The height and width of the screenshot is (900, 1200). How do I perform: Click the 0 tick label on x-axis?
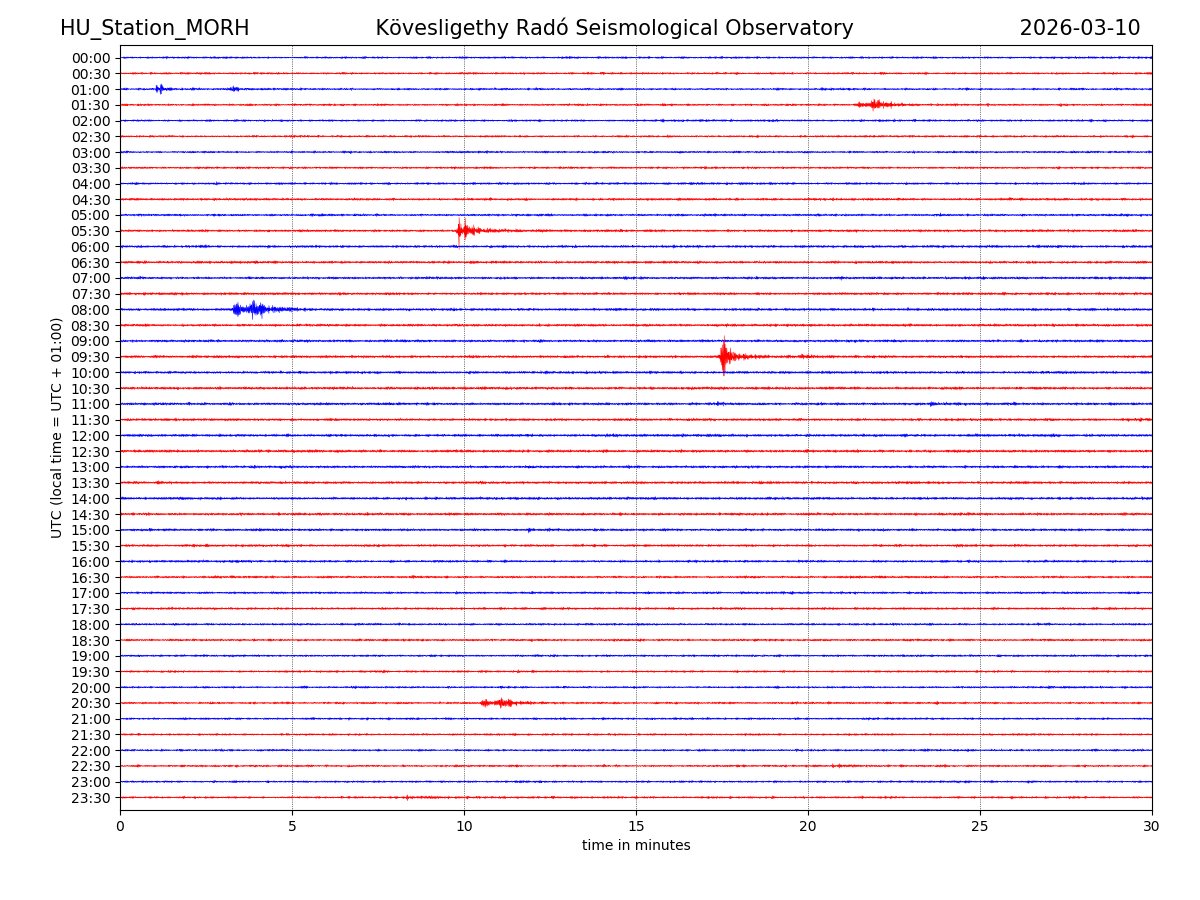point(120,826)
